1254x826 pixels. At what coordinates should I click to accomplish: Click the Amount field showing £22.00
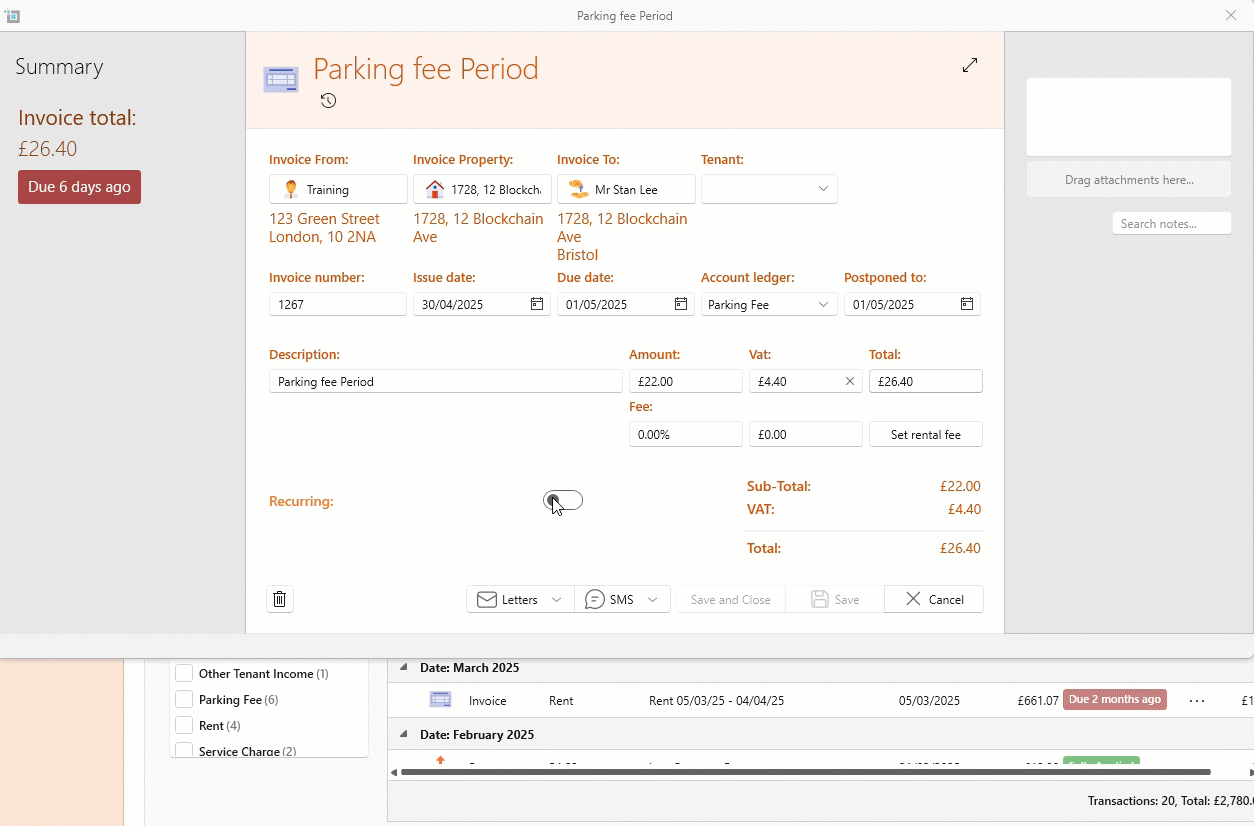coord(686,381)
